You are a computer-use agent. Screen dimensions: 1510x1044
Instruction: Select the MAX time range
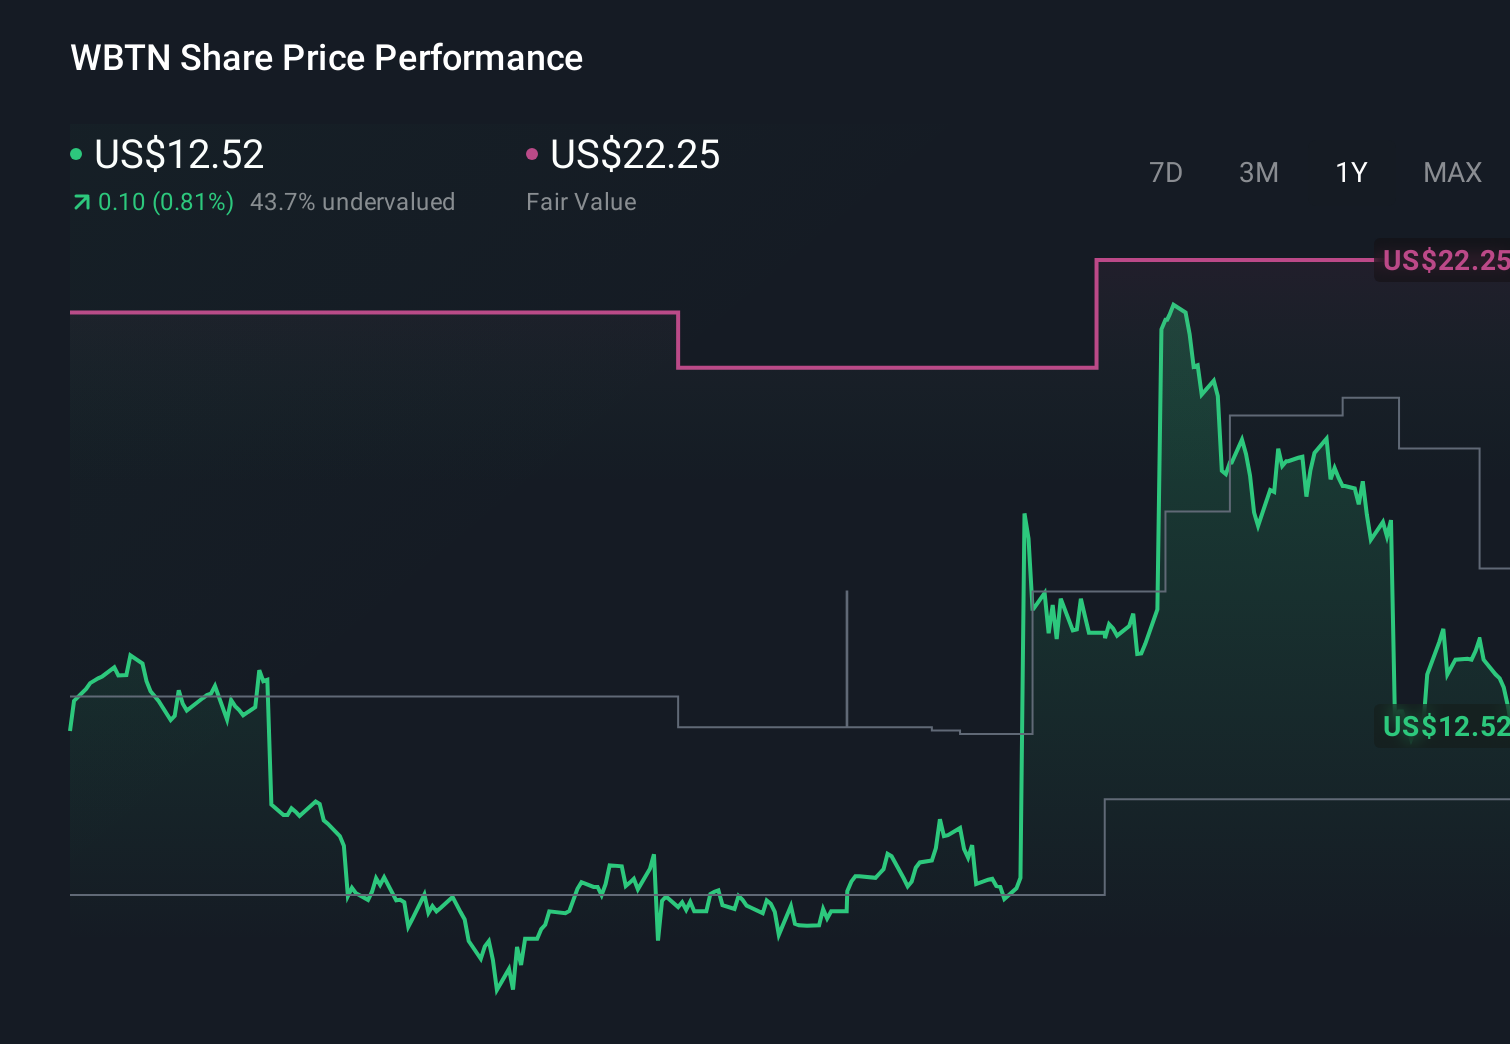tap(1451, 172)
